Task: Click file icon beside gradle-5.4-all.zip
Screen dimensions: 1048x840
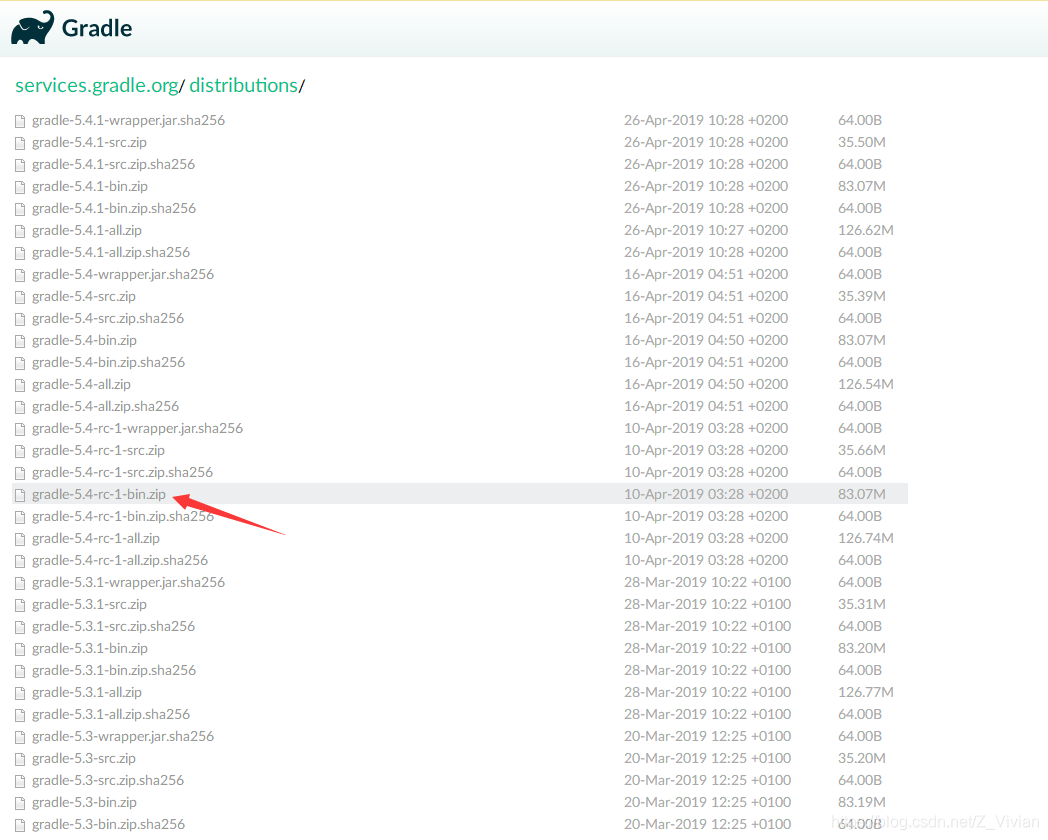Action: 20,386
